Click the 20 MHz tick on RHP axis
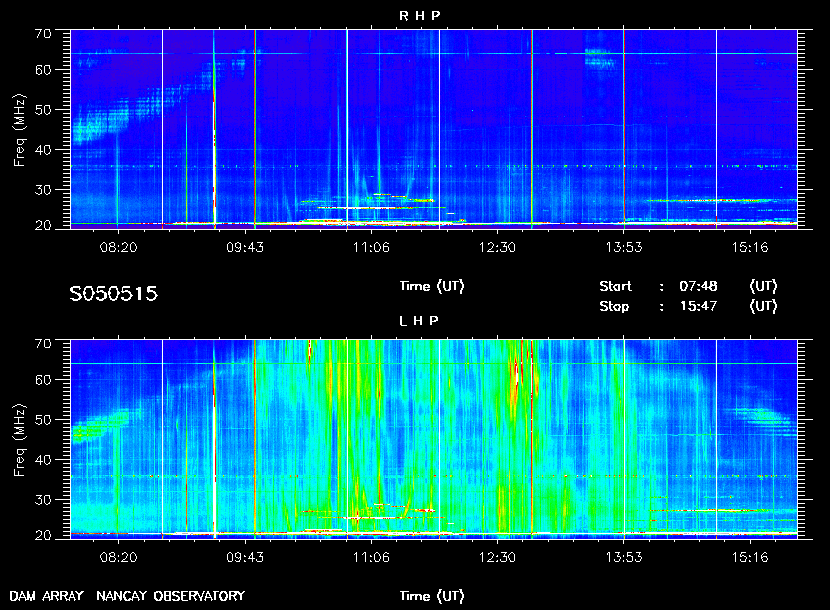The height and width of the screenshot is (610, 830). coord(43,226)
